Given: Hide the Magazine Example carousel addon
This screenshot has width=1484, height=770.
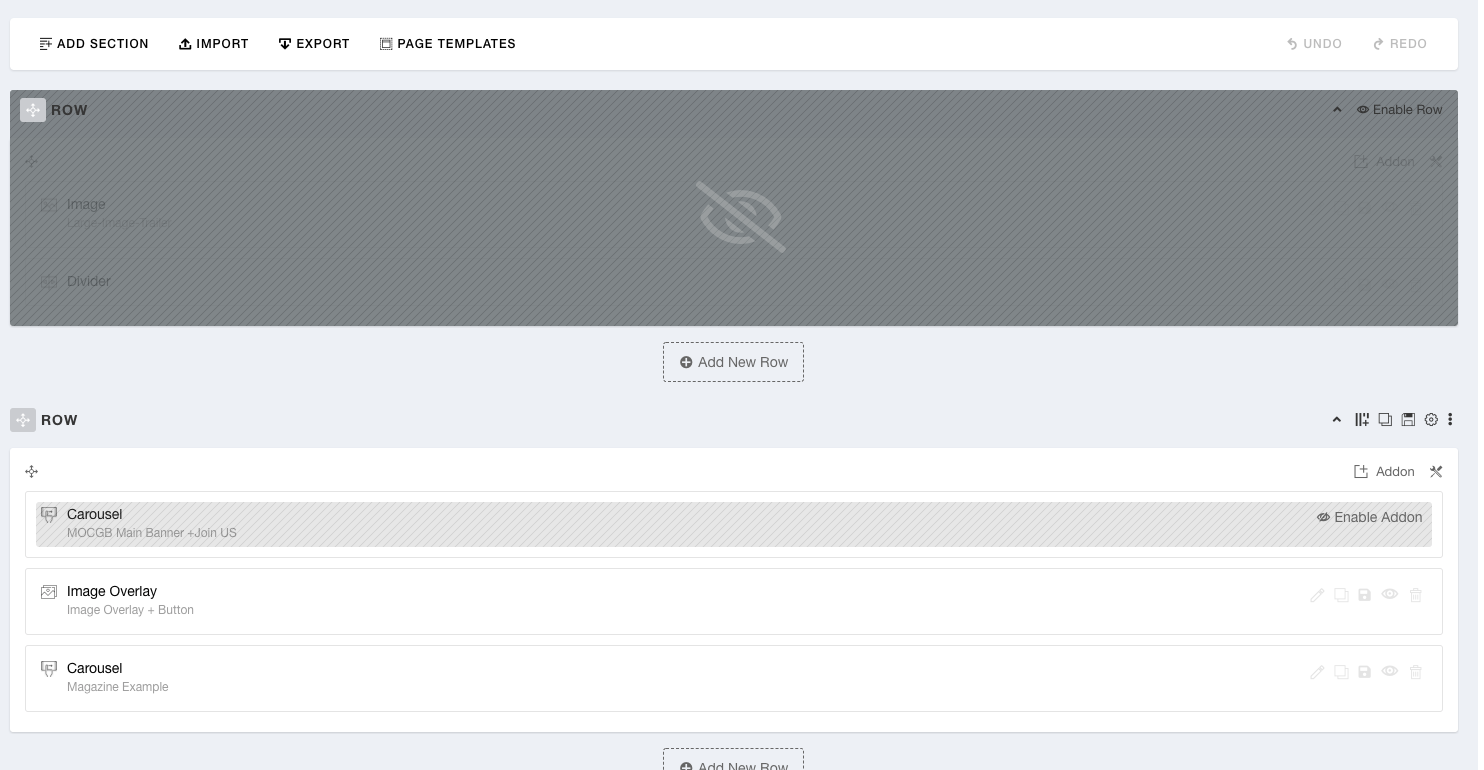Looking at the screenshot, I should [1390, 672].
